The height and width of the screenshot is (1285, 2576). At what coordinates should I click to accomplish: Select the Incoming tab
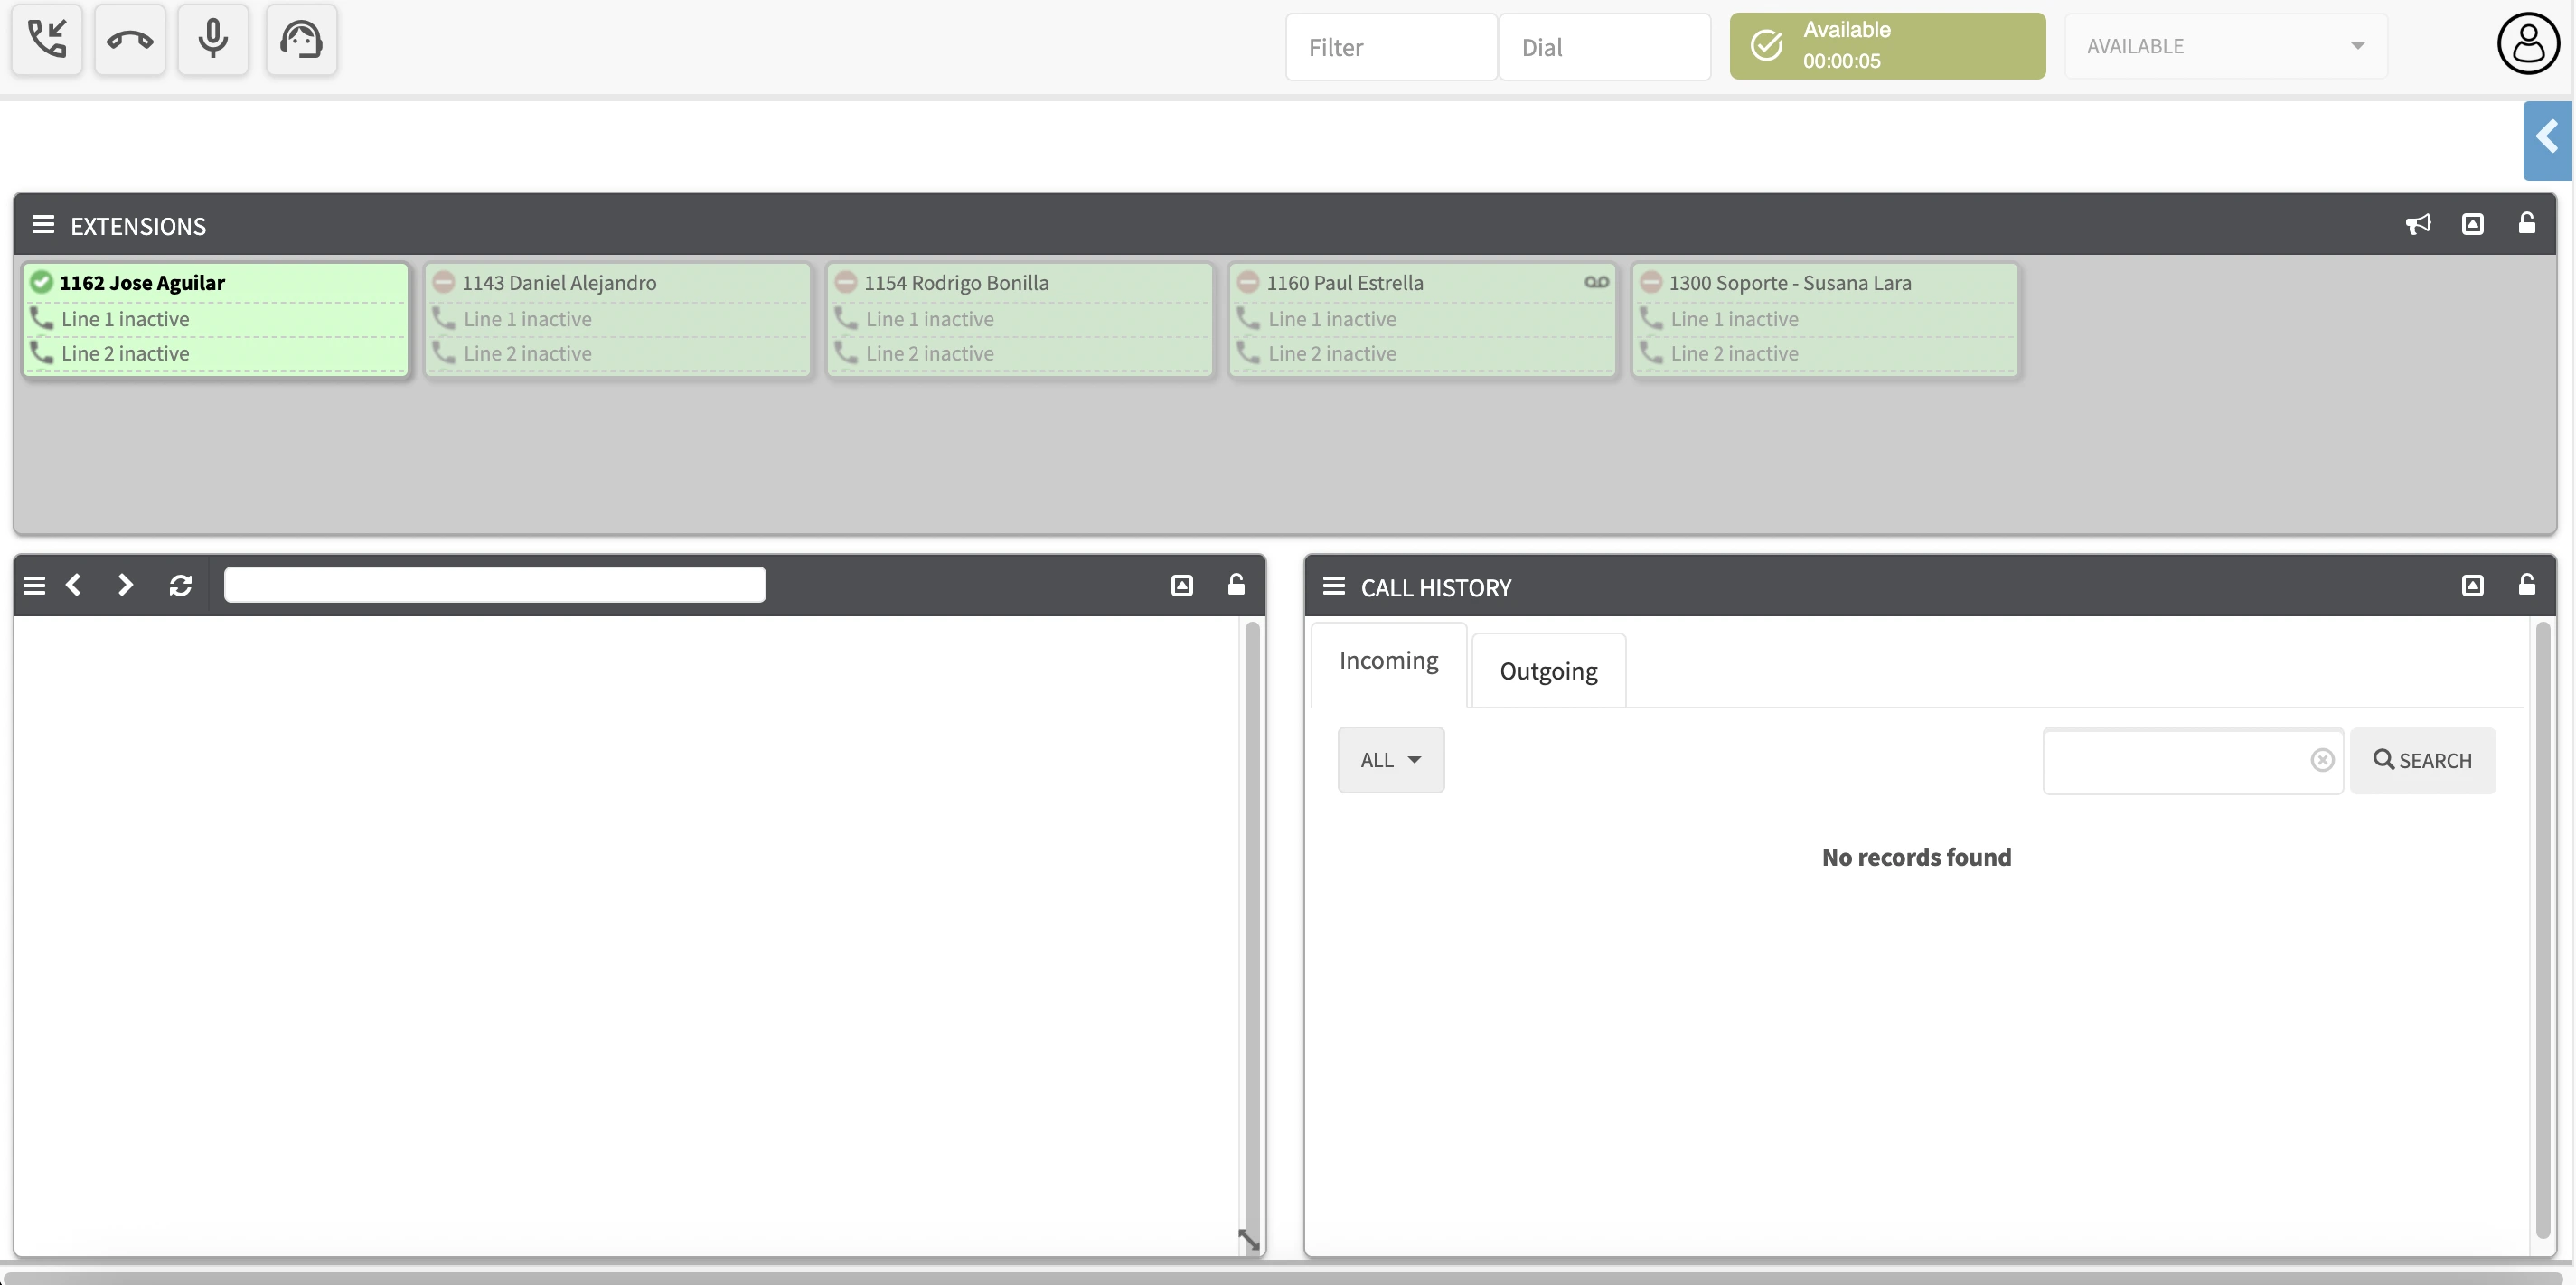tap(1387, 660)
